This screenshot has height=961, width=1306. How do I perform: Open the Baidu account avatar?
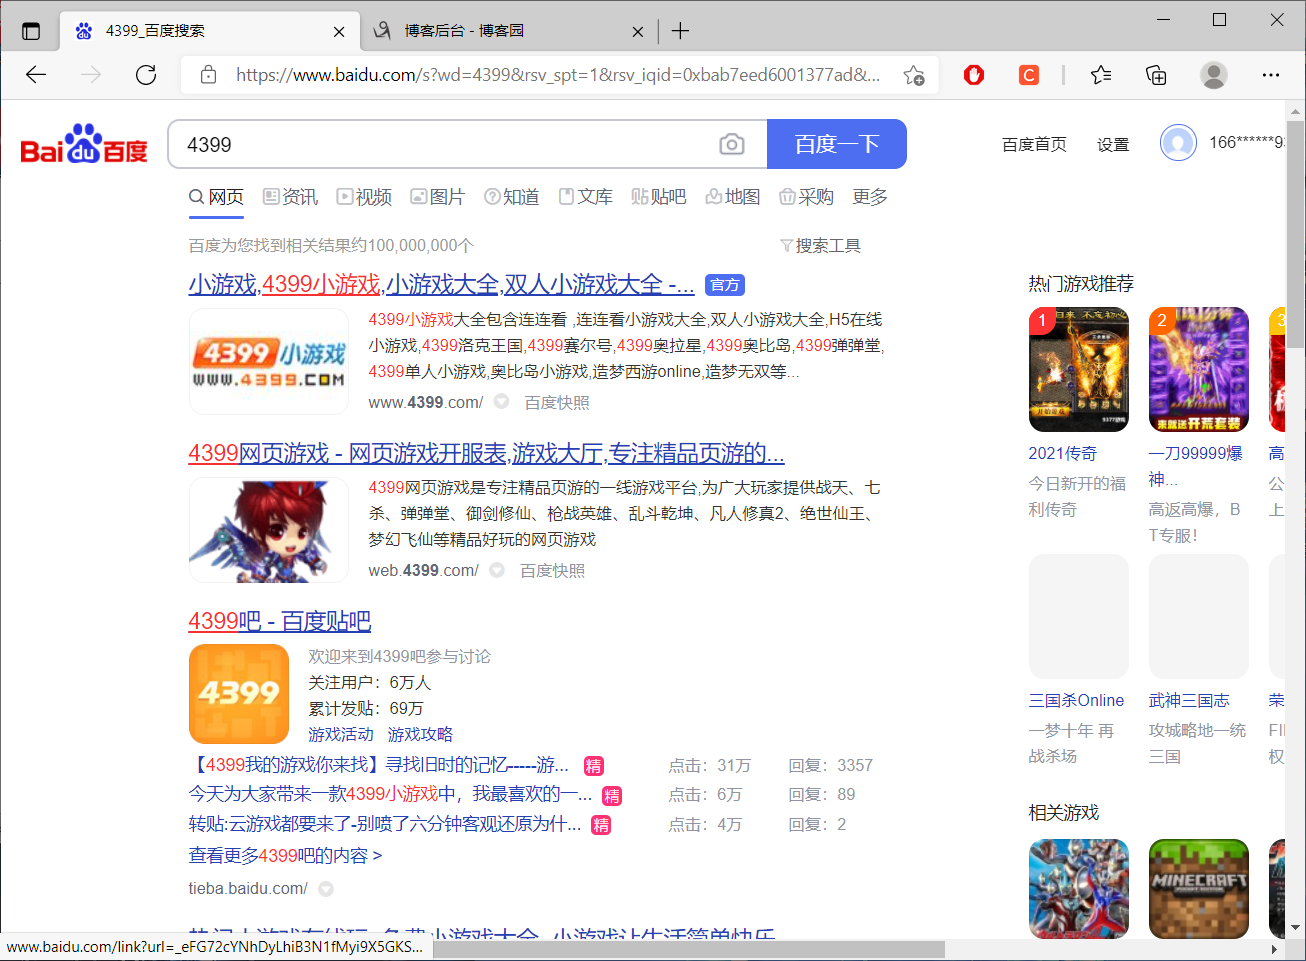pos(1178,143)
